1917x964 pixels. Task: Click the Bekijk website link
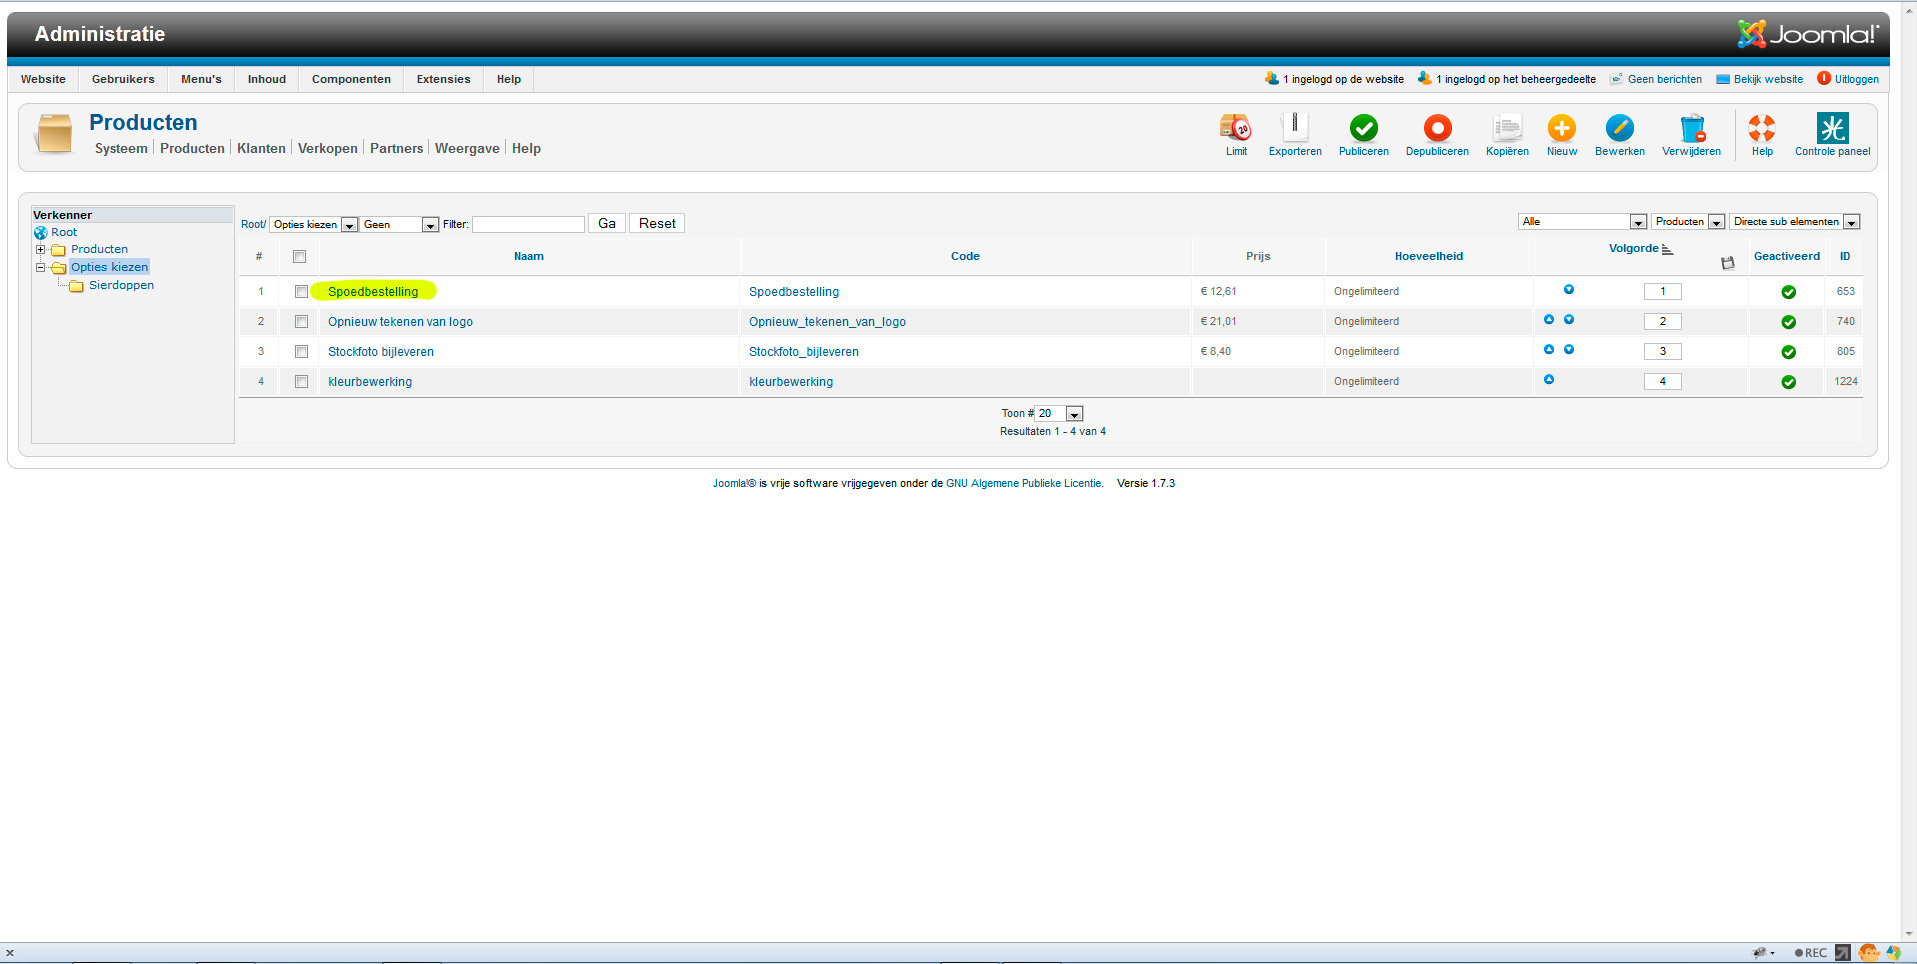[x=1768, y=80]
